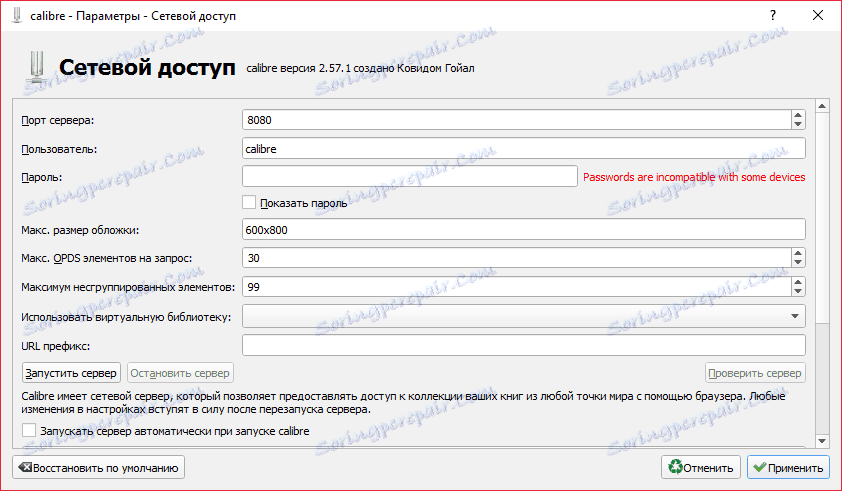
Task: Click the URL префикс: label
Action: [x=56, y=346]
